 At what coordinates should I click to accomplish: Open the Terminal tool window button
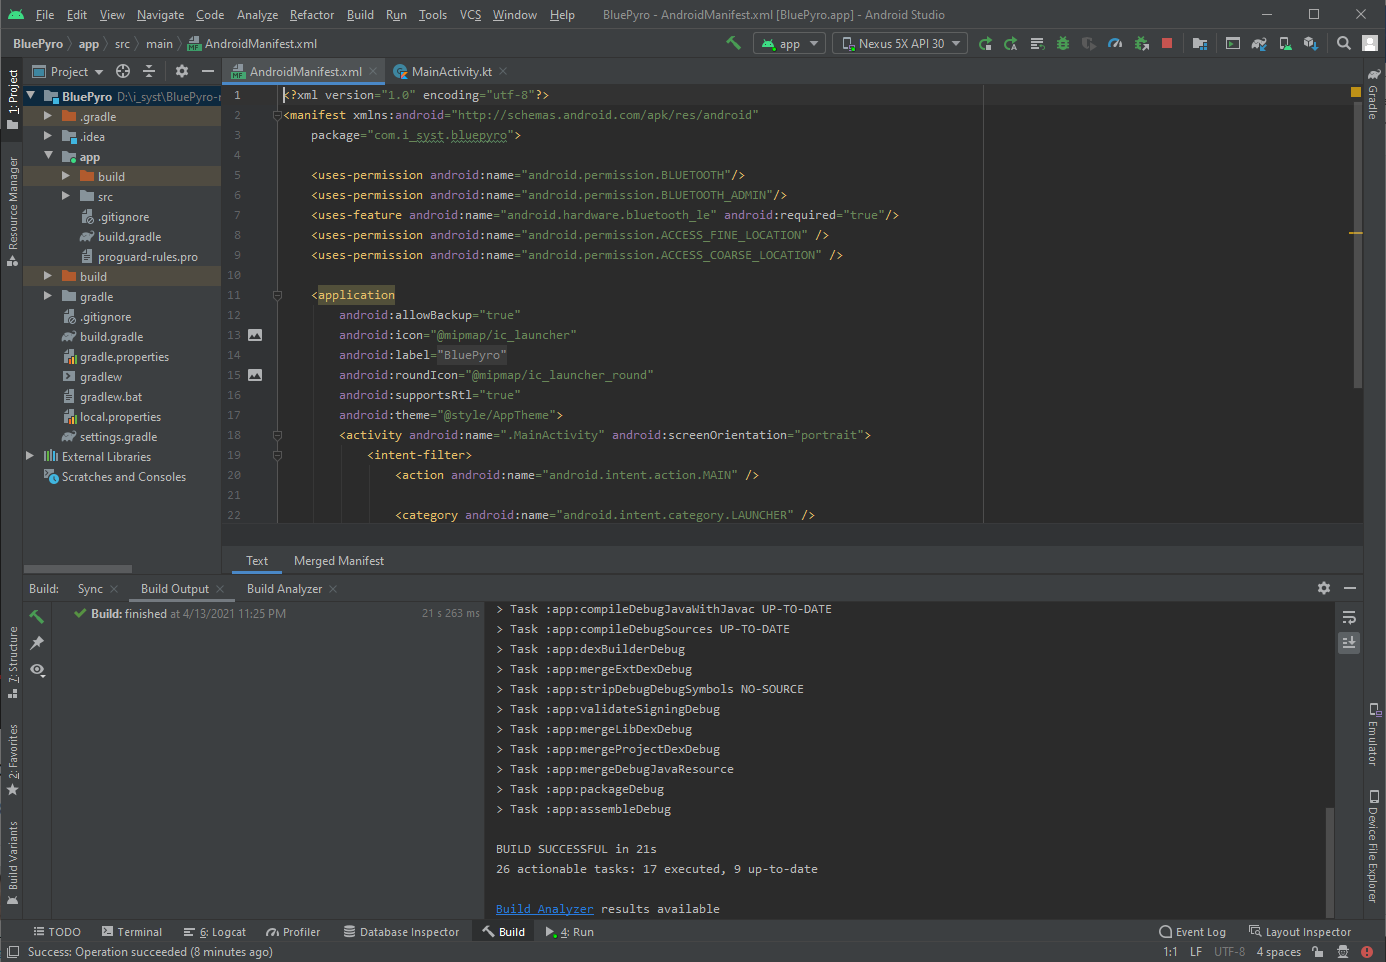(131, 932)
